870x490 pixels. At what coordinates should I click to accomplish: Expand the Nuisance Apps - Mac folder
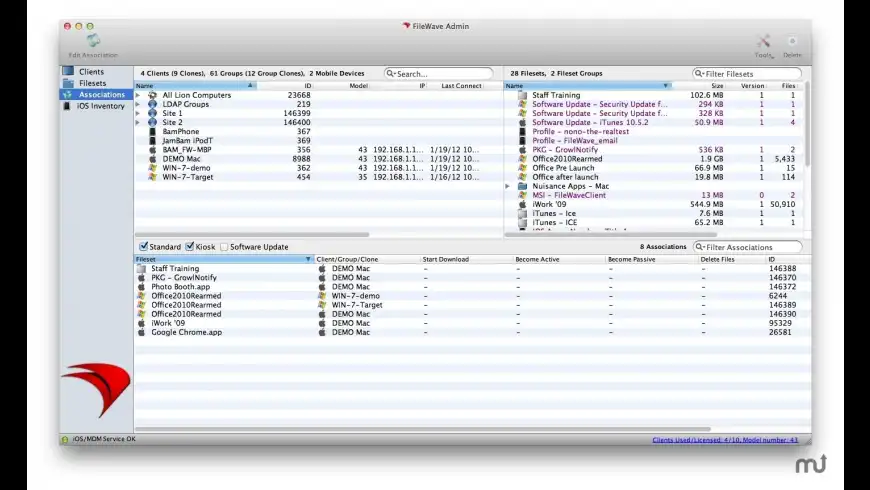(507, 186)
